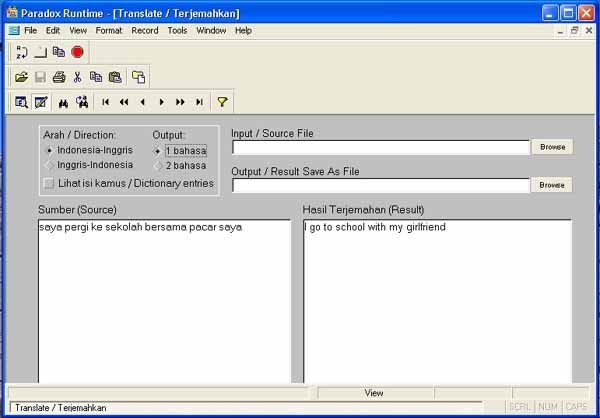Image resolution: width=600 pixels, height=418 pixels.
Task: Click the paste clipboard icon
Action: point(115,77)
